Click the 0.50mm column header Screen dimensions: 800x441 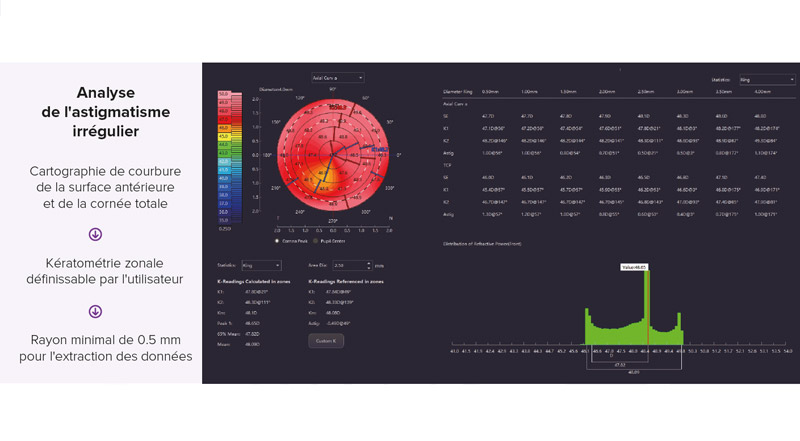[x=490, y=92]
